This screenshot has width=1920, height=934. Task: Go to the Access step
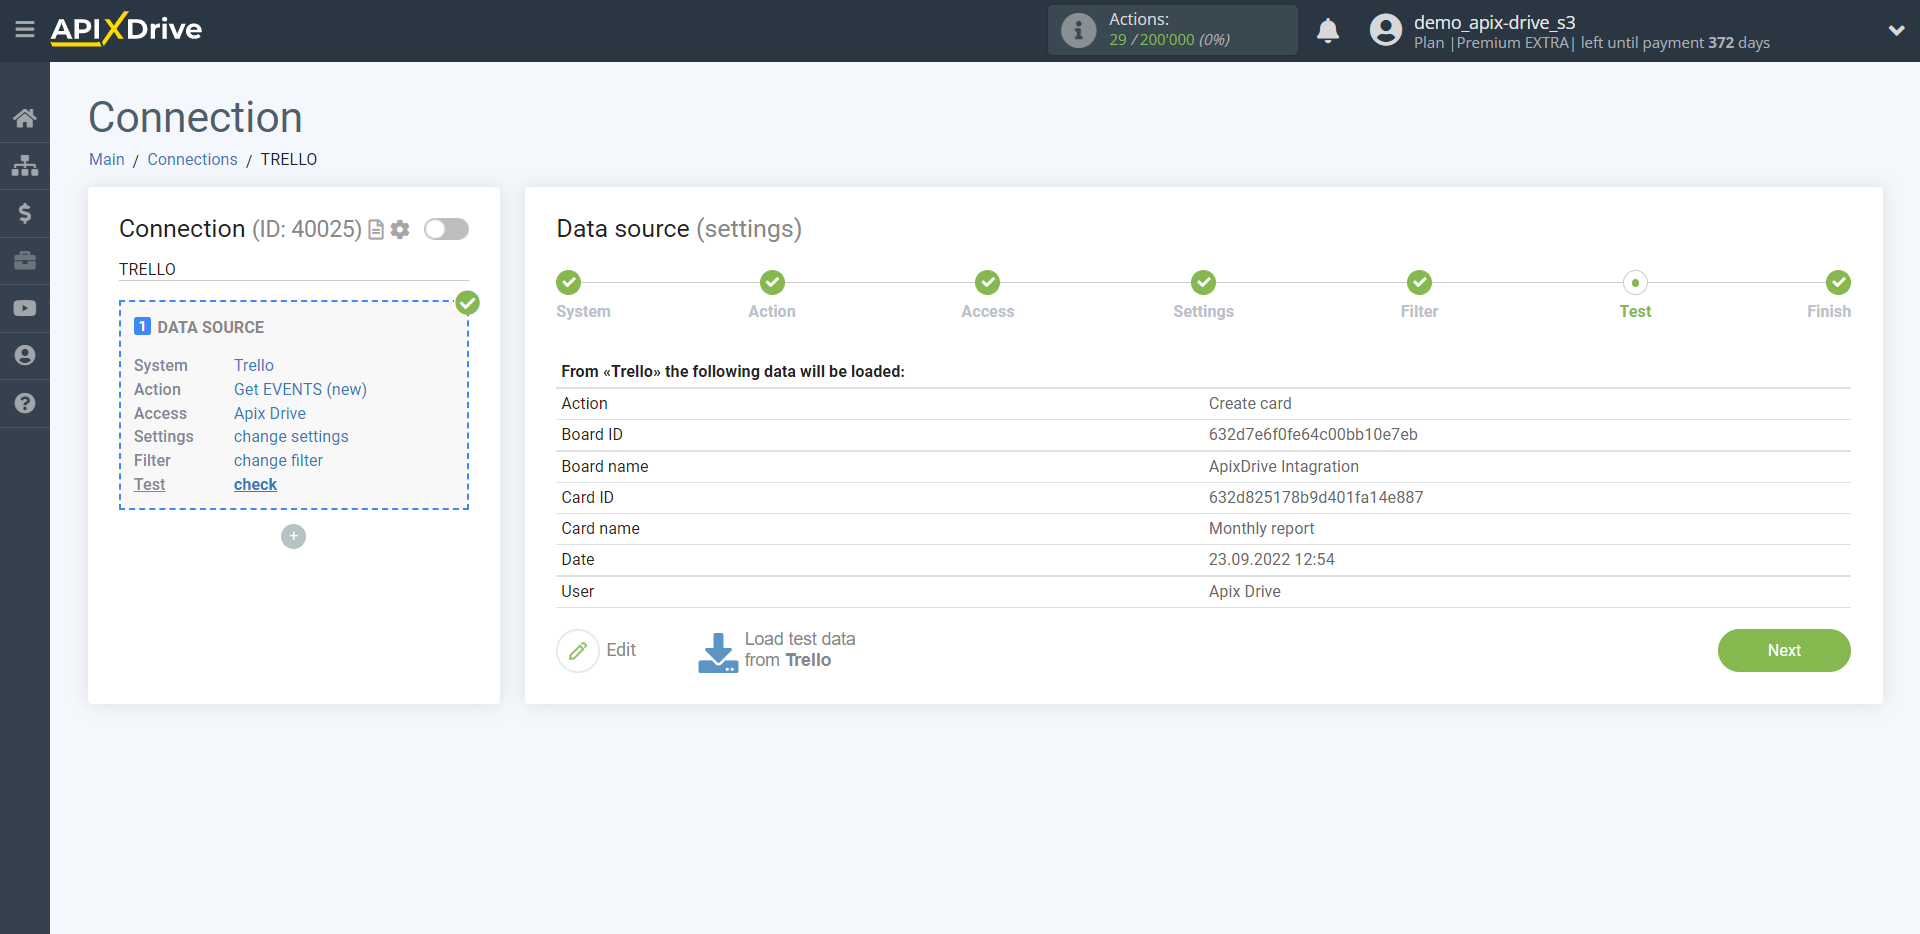click(x=988, y=282)
